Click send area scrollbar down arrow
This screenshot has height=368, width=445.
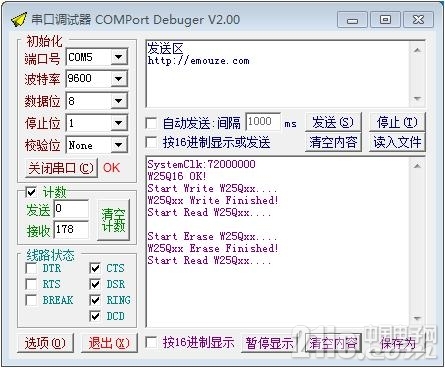[417, 99]
